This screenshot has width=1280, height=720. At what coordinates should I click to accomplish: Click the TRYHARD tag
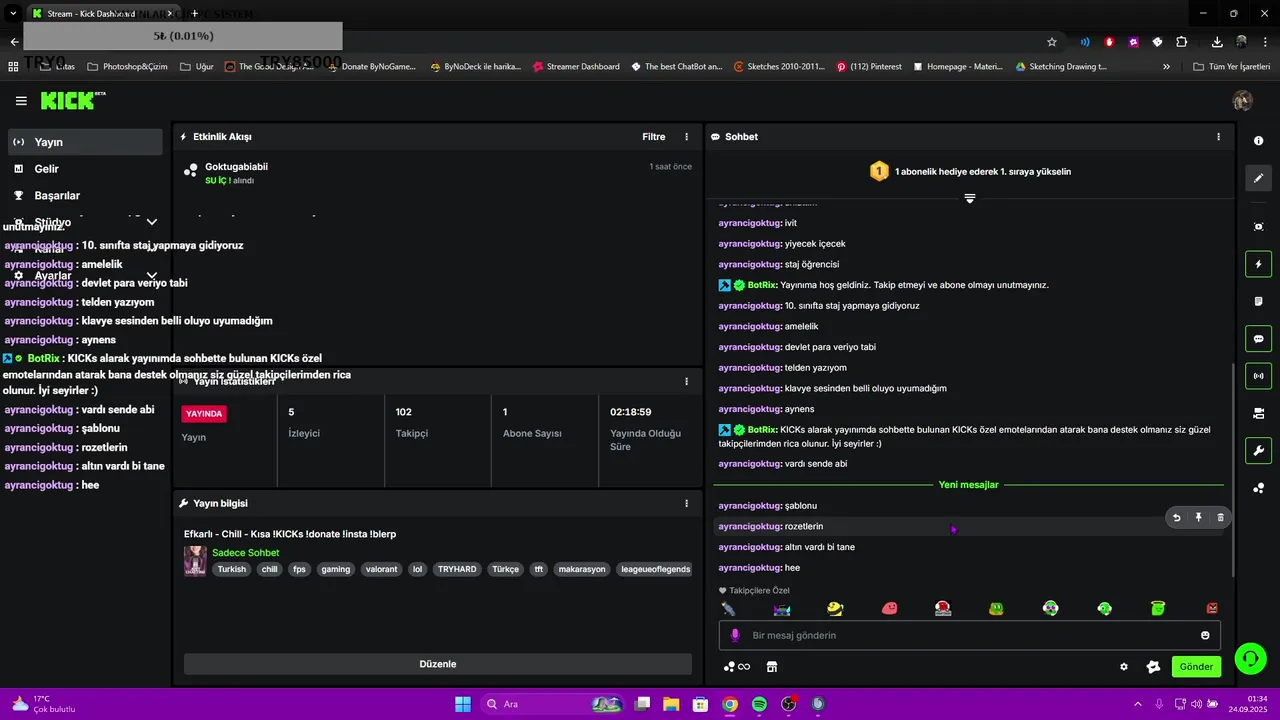457,569
